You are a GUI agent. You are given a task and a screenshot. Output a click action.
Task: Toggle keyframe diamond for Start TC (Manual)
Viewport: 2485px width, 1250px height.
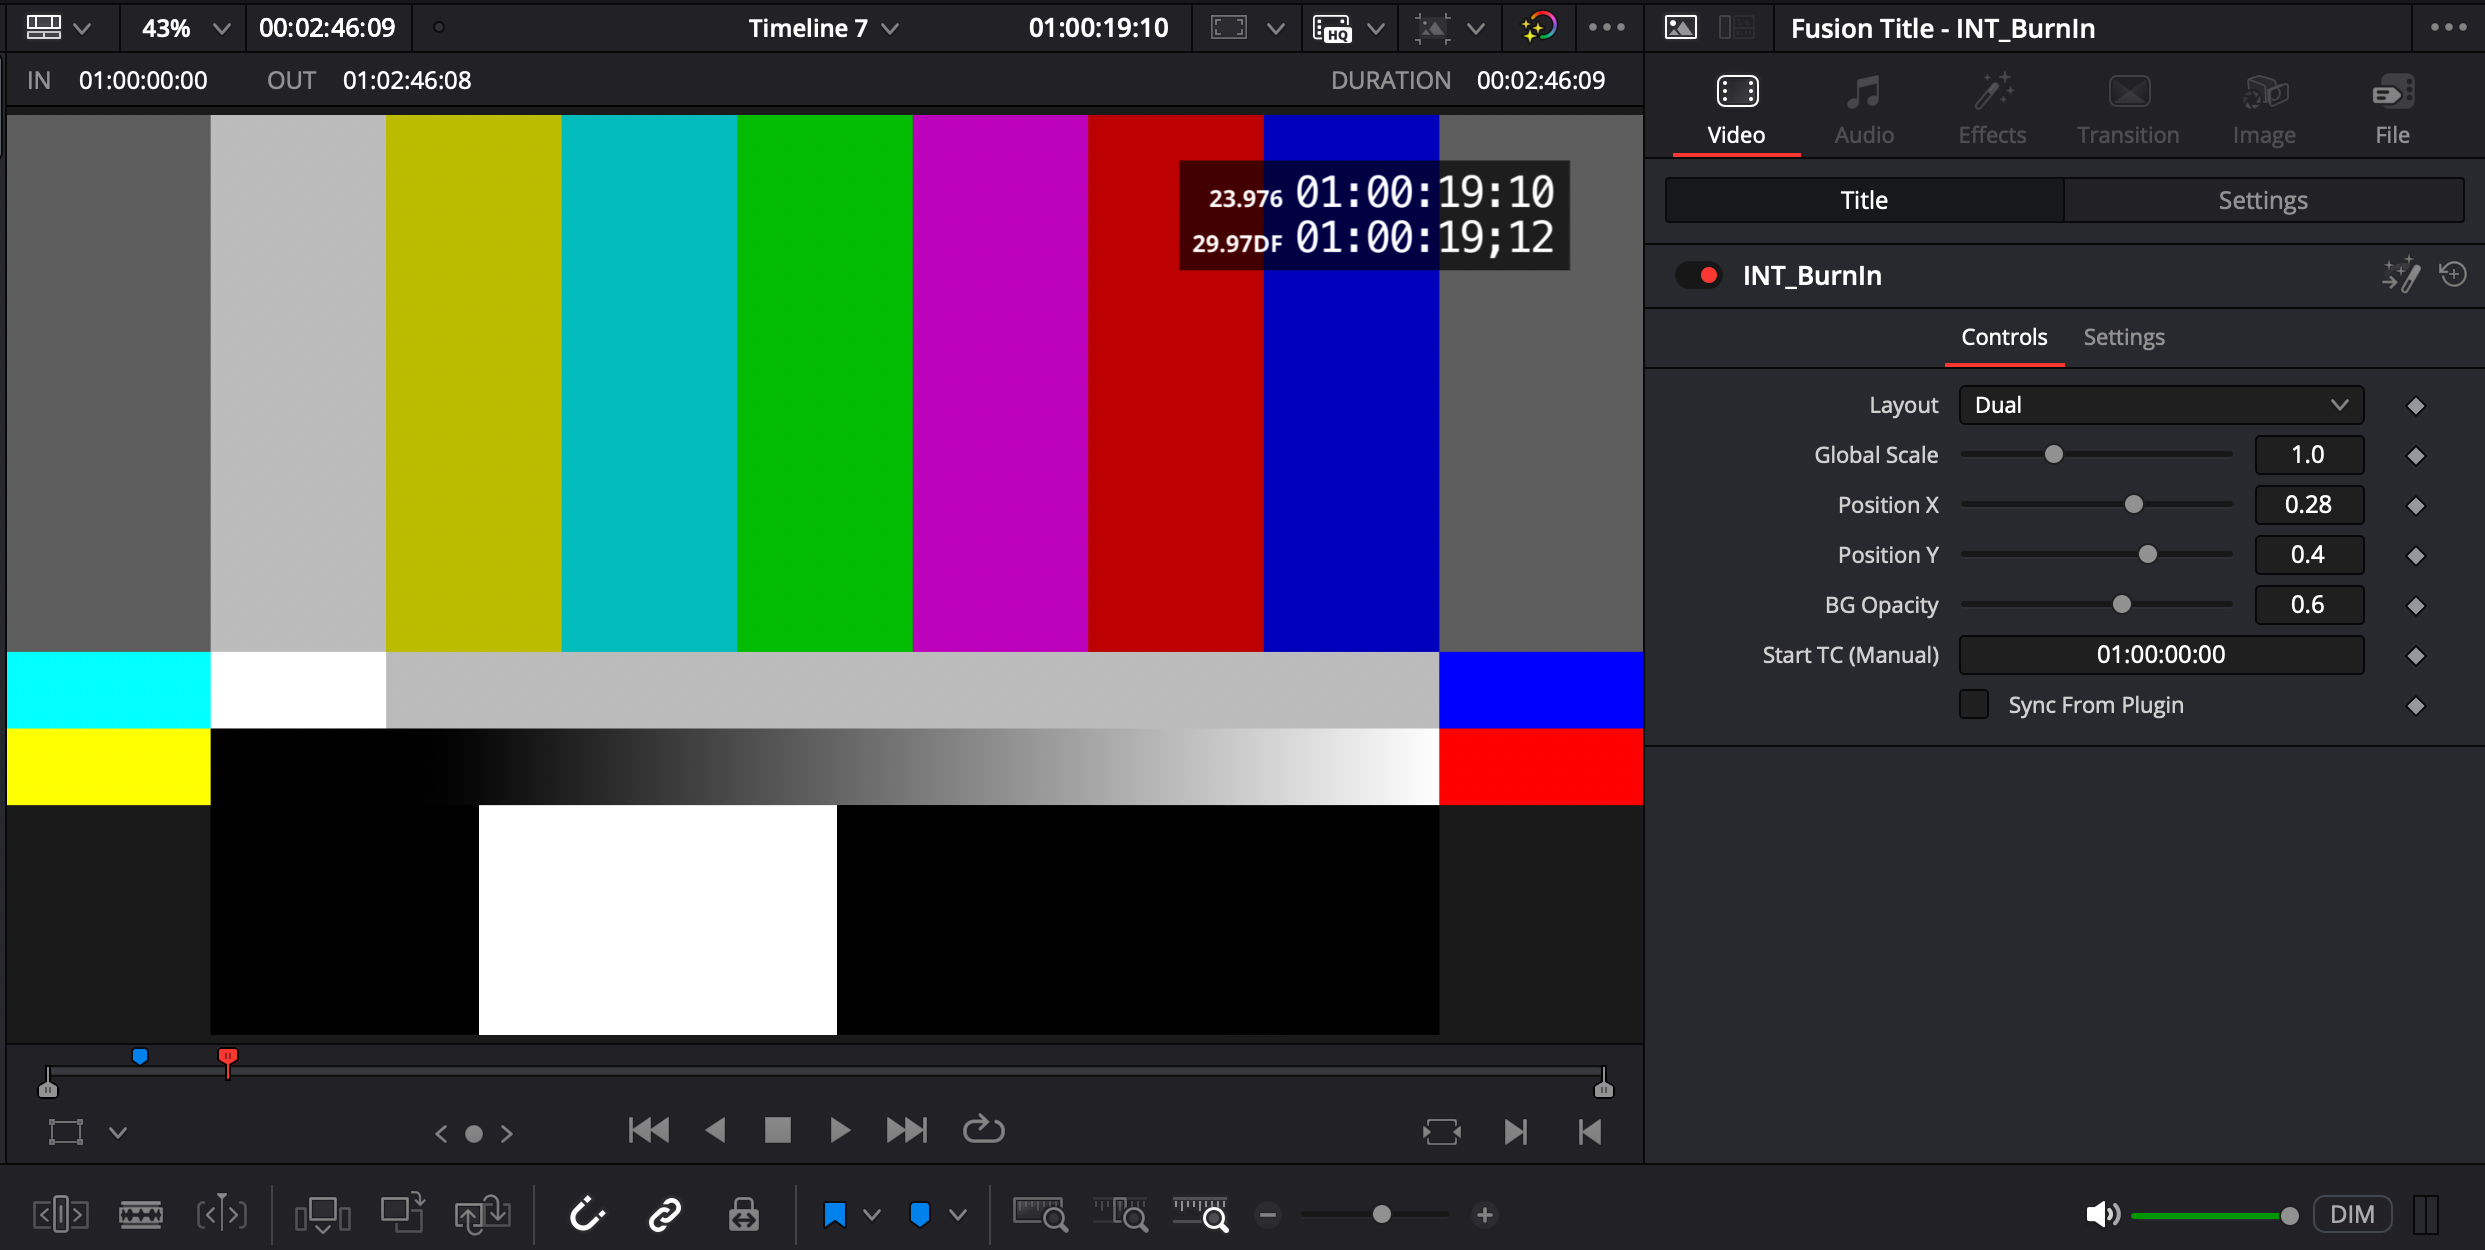coord(2416,656)
